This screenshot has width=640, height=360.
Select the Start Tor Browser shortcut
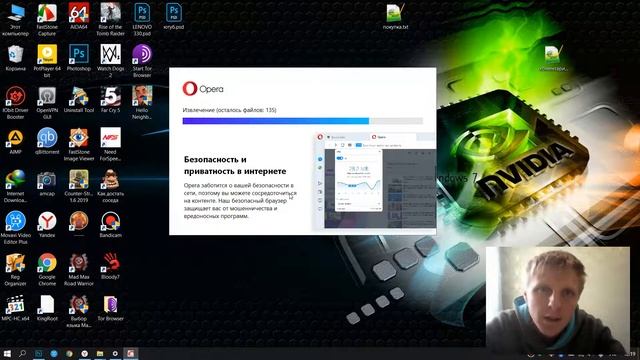click(x=142, y=61)
